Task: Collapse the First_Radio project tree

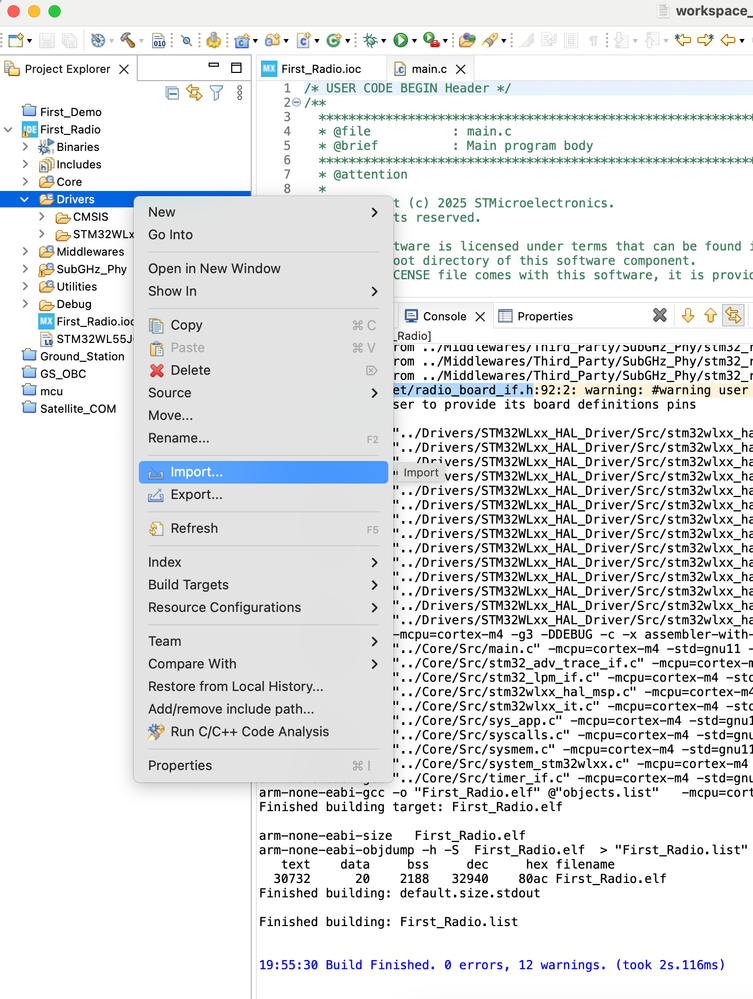Action: 8,129
